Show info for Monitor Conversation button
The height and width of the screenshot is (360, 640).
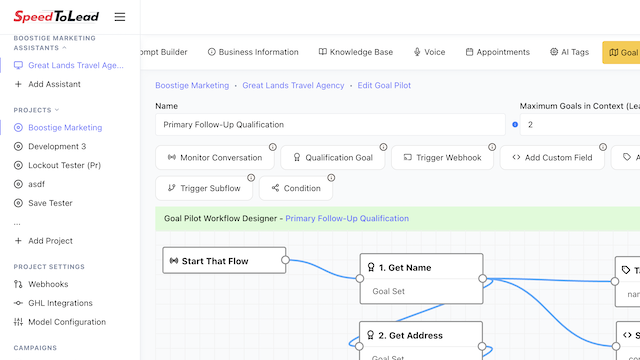(273, 147)
